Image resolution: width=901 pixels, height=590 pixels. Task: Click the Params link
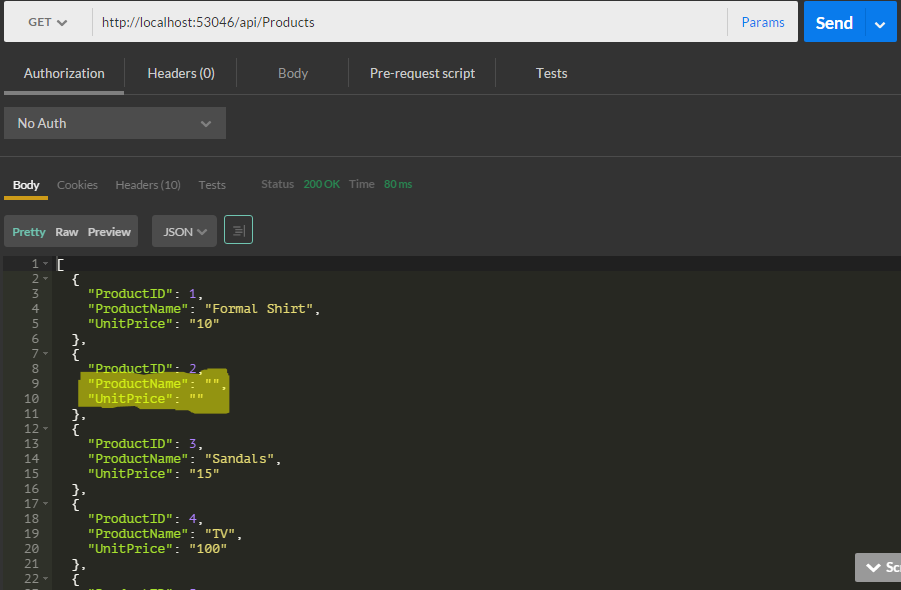point(762,21)
